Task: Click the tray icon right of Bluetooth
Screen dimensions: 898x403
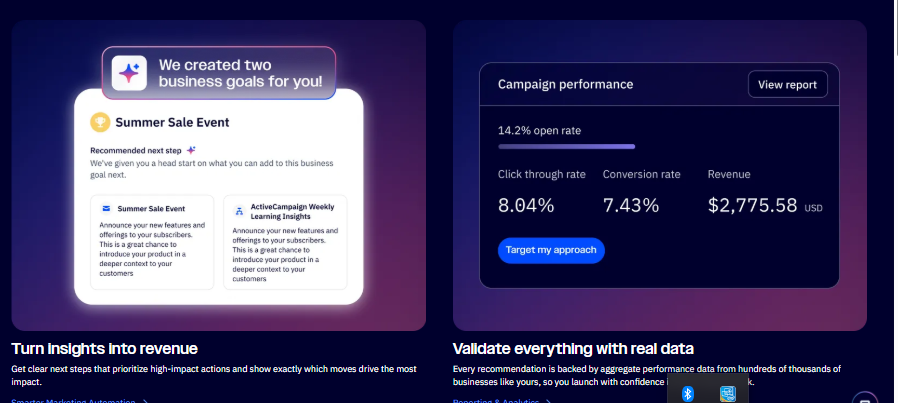Action: tap(727, 393)
